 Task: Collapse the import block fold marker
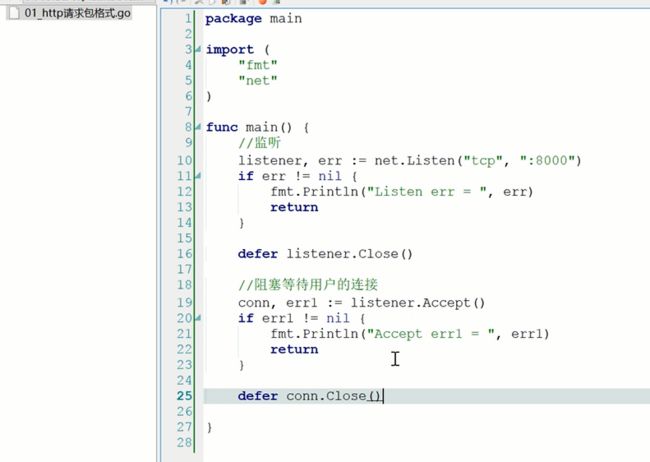(198, 49)
